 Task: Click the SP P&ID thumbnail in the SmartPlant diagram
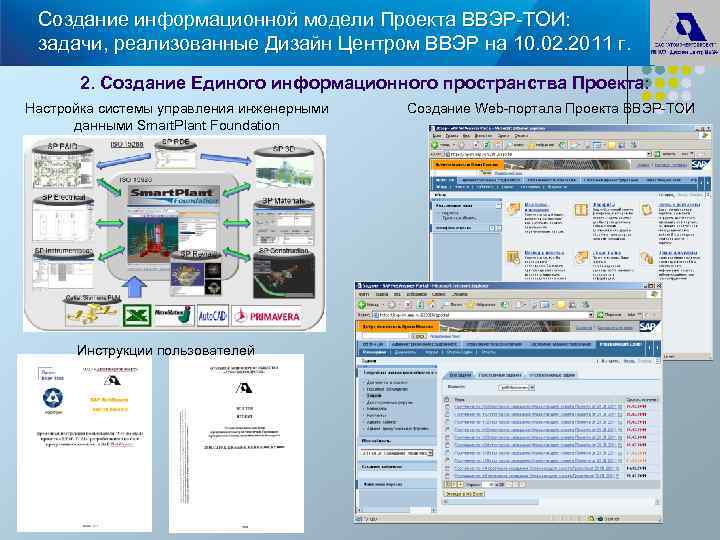pos(63,168)
